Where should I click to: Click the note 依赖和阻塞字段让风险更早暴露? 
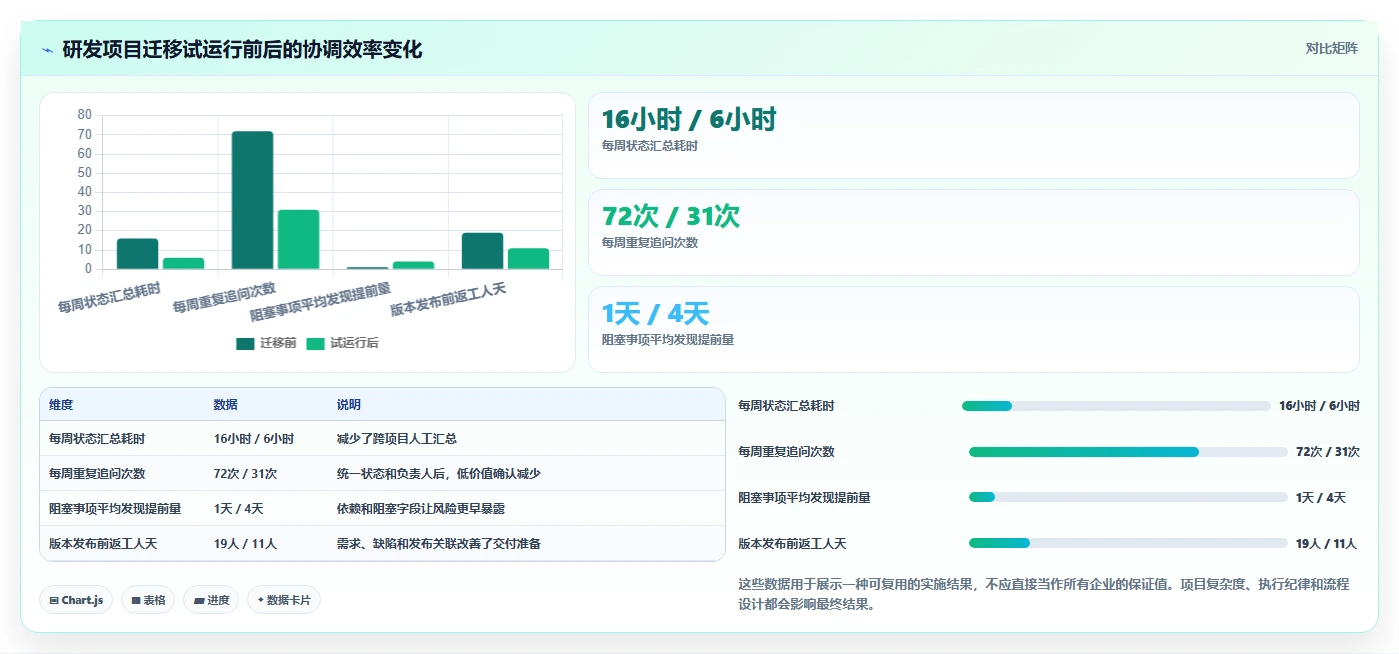(421, 509)
